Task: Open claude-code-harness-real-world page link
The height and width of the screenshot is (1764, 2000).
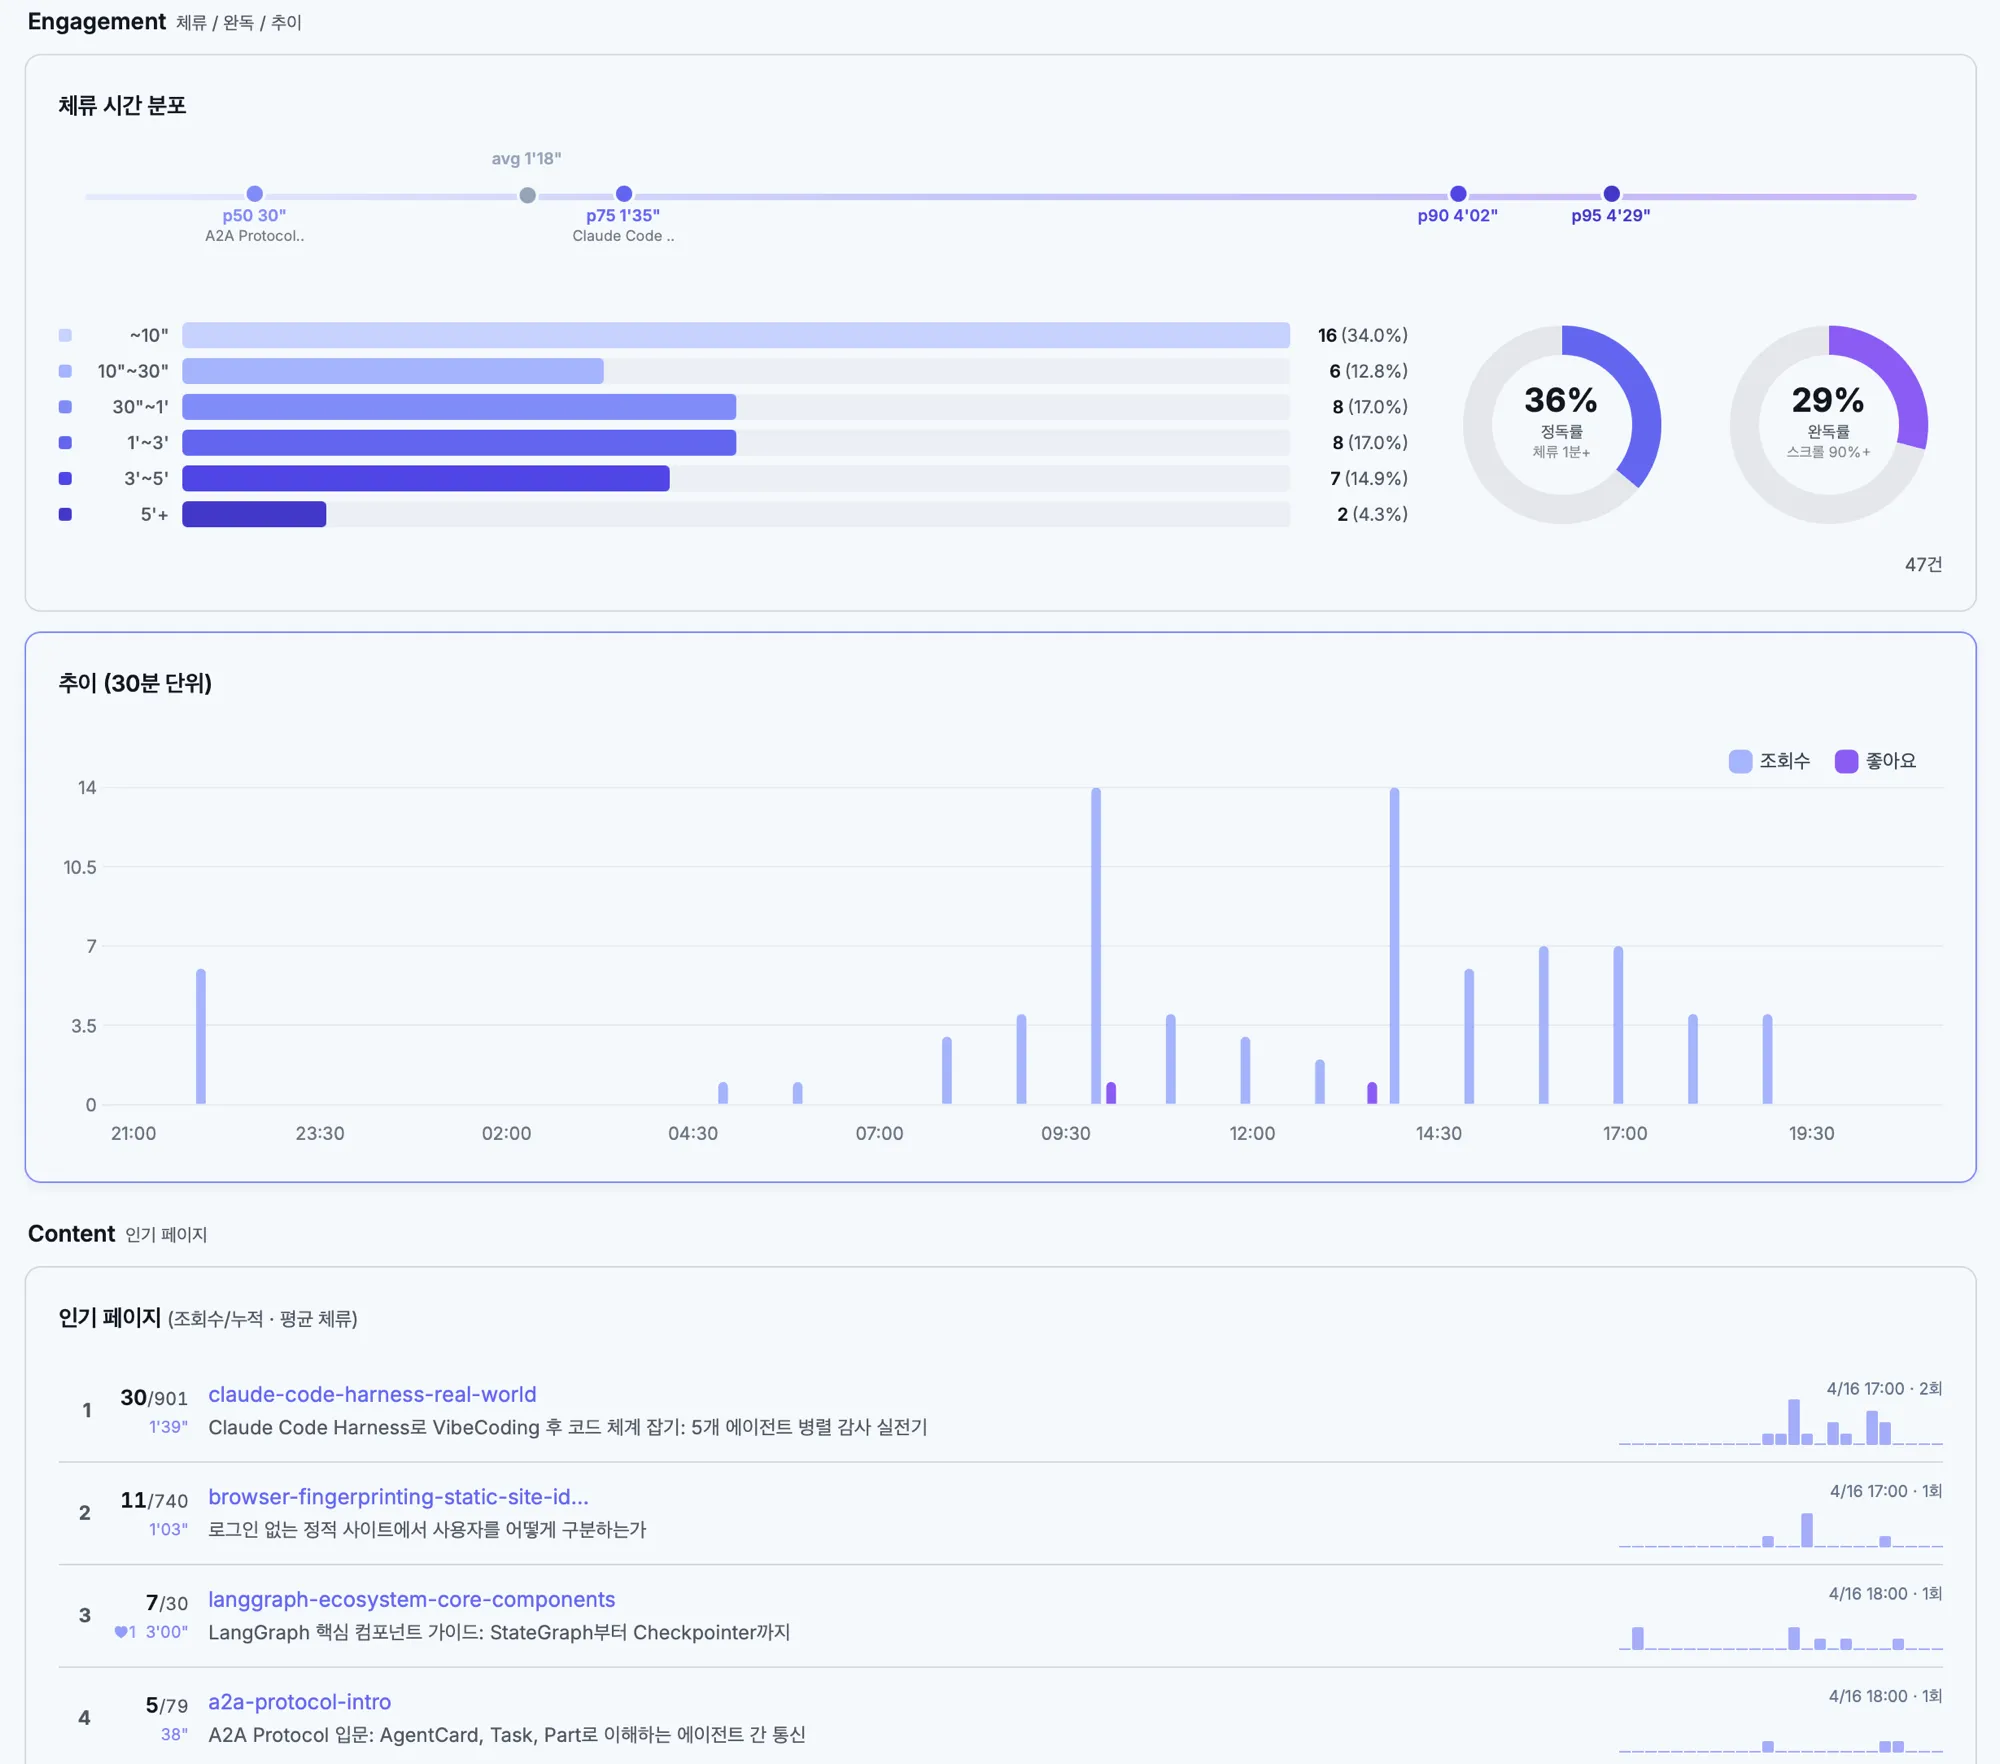Action: tap(372, 1394)
